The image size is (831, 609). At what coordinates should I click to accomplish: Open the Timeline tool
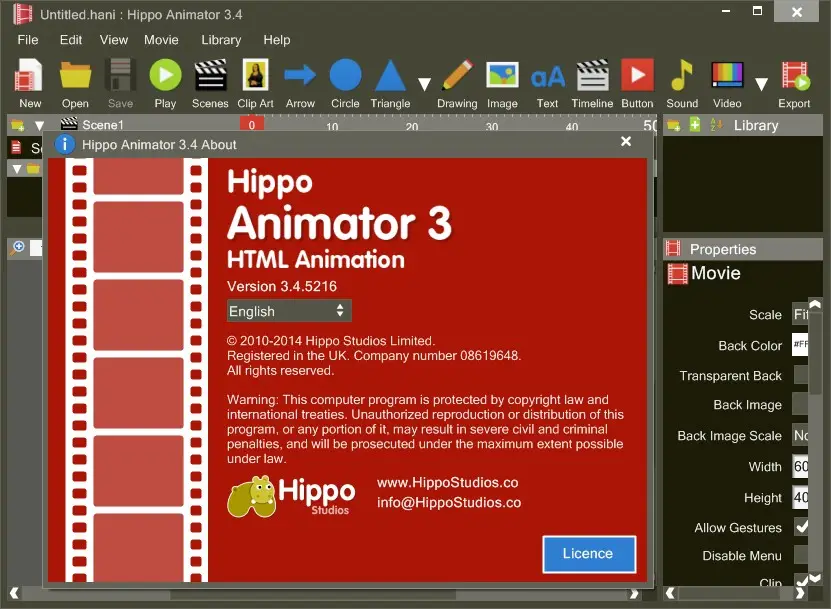(x=593, y=84)
